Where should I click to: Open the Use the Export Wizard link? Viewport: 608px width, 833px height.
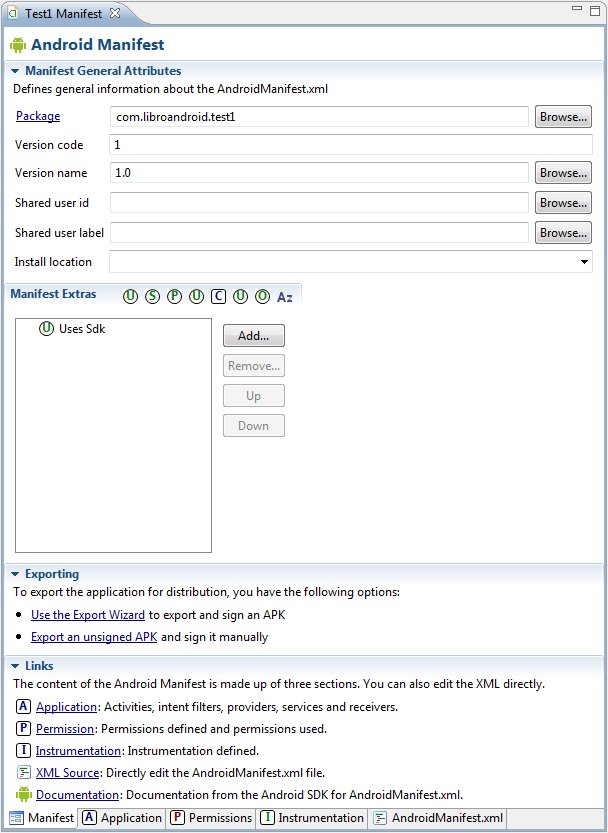88,615
